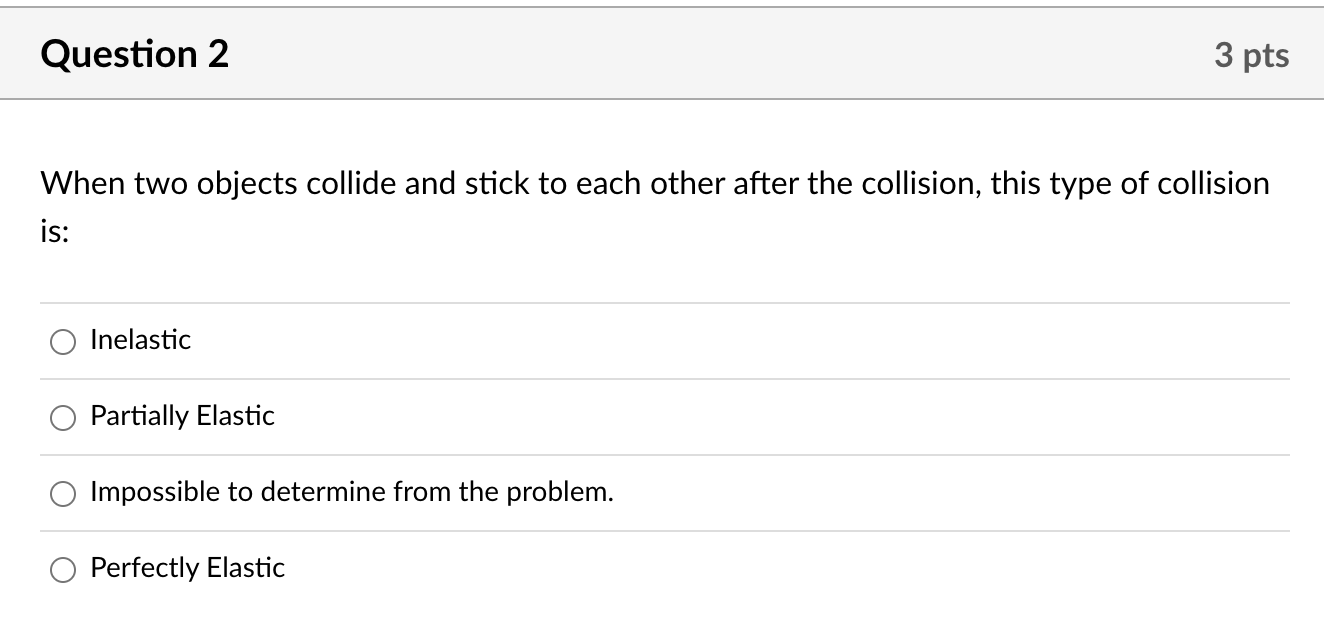The height and width of the screenshot is (640, 1324).
Task: Click the 3 pts points label
Action: pos(1252,56)
